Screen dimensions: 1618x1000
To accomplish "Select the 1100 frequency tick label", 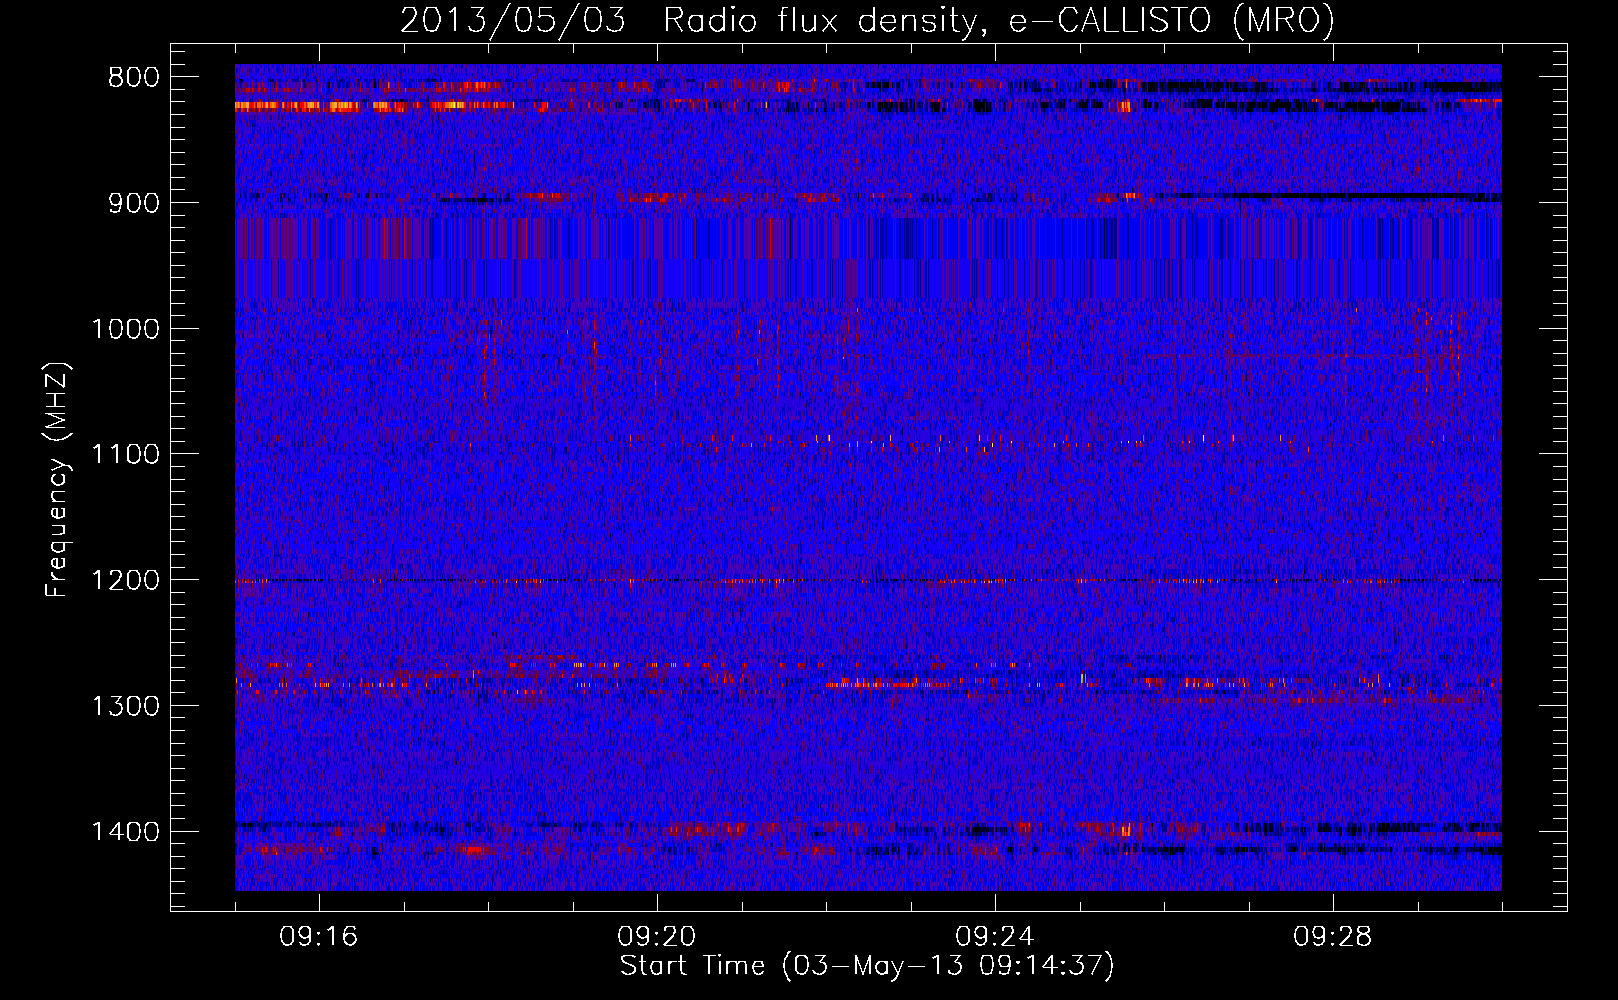I will click(x=125, y=455).
